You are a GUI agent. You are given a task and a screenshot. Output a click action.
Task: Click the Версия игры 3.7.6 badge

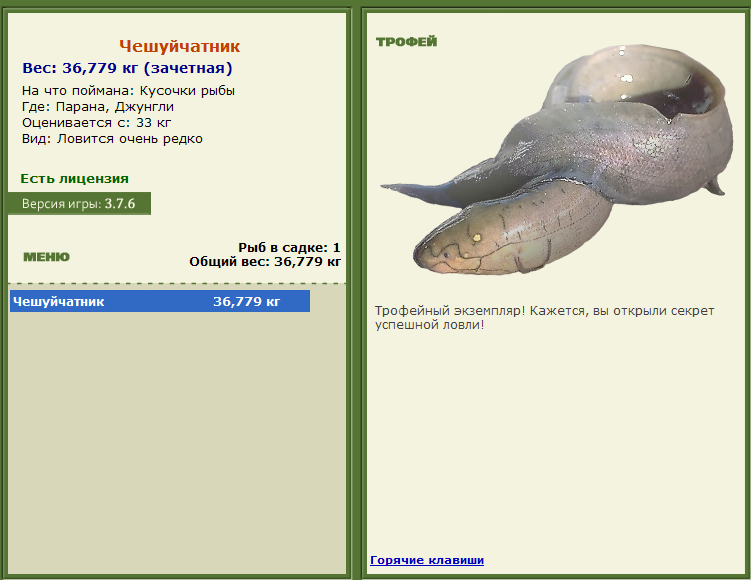click(79, 203)
